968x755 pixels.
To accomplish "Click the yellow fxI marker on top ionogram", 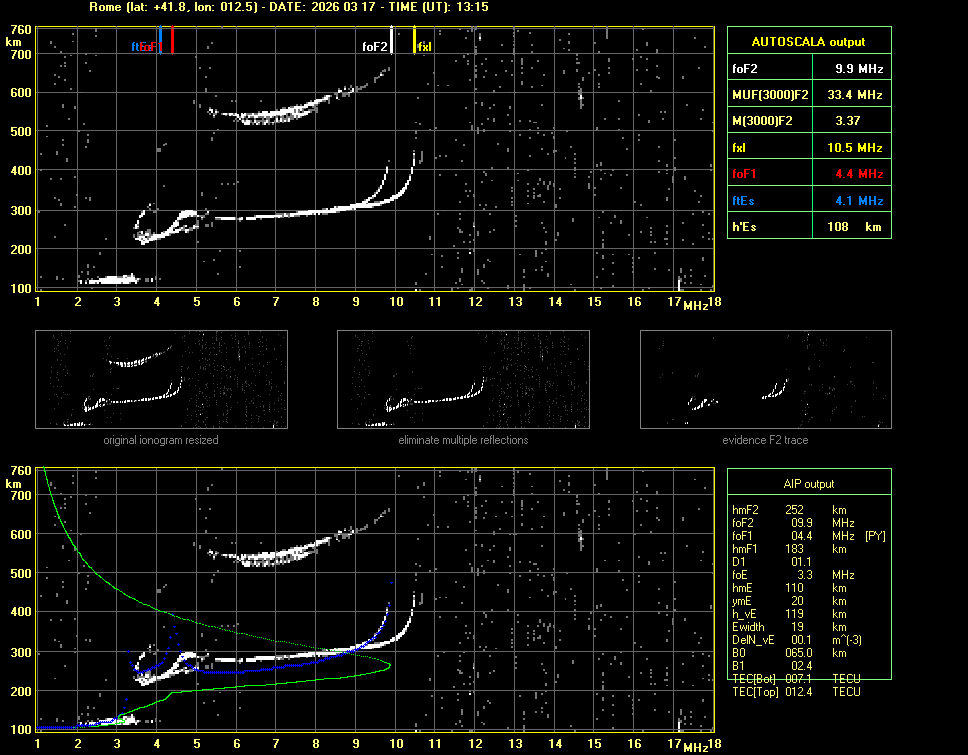I will coord(415,43).
